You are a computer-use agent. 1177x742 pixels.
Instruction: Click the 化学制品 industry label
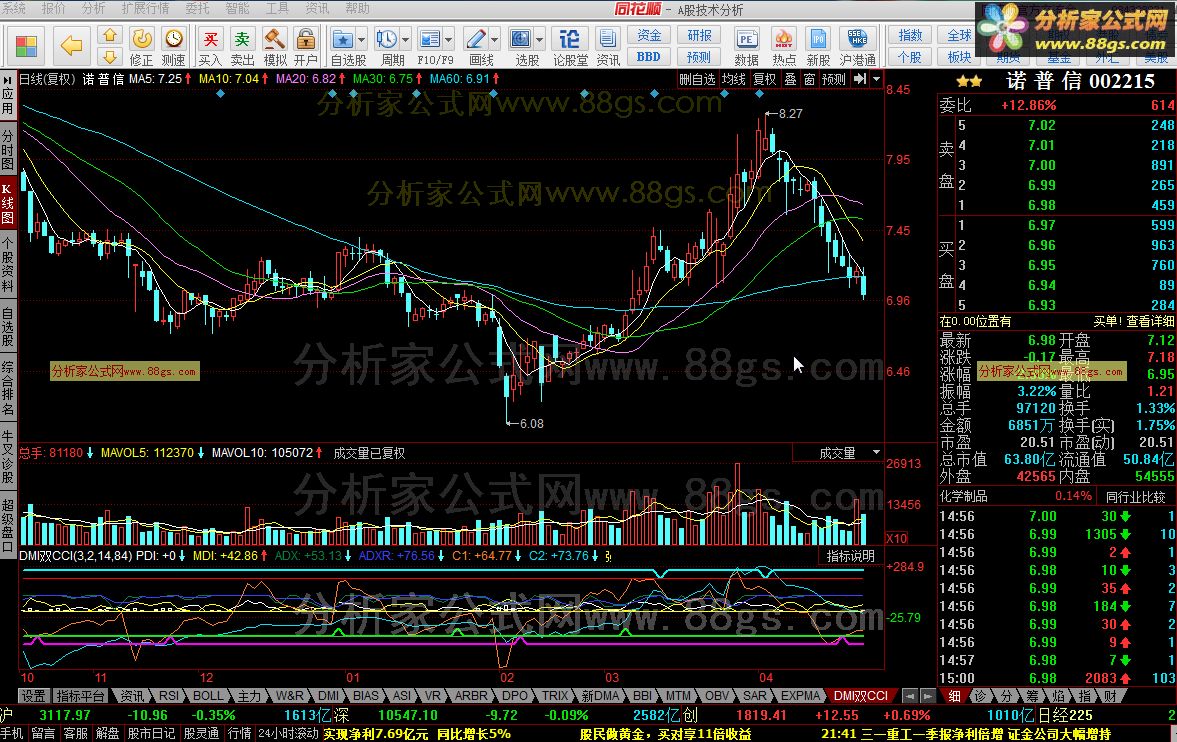pyautogui.click(x=964, y=496)
